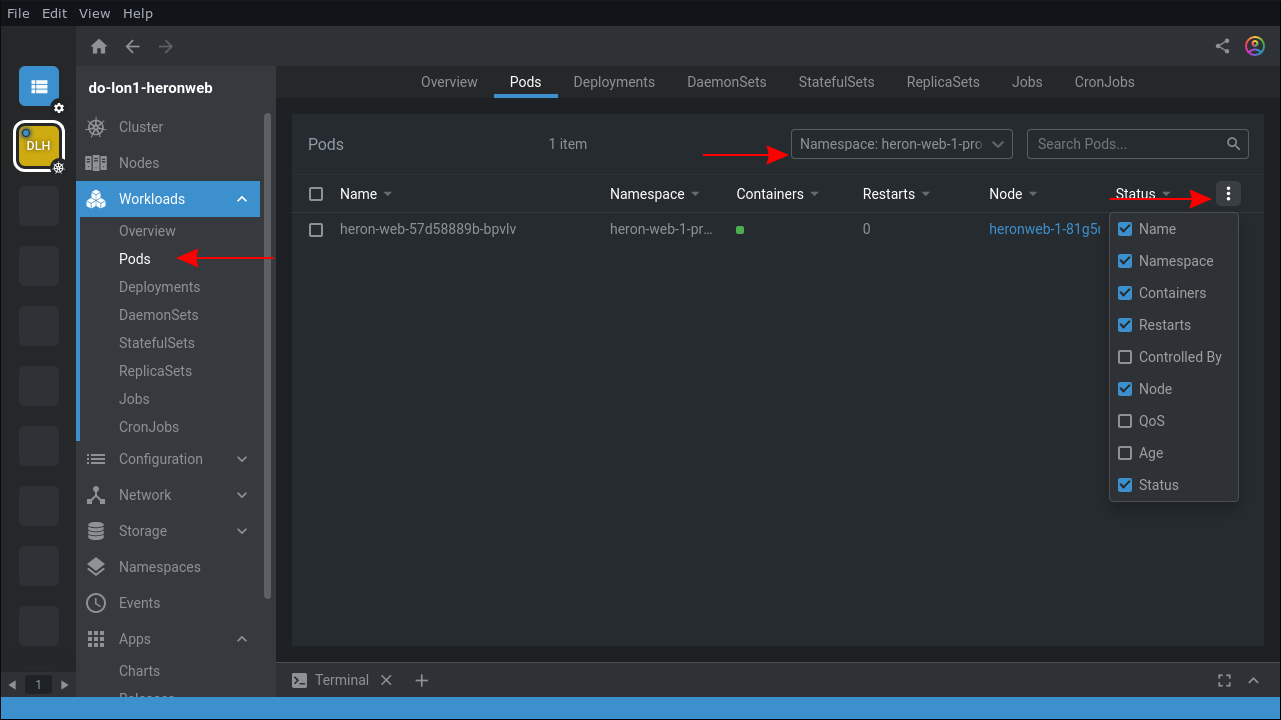Screen dimensions: 1281x720
Task: Select the DLH cluster icon in the sidebar
Action: (x=38, y=146)
